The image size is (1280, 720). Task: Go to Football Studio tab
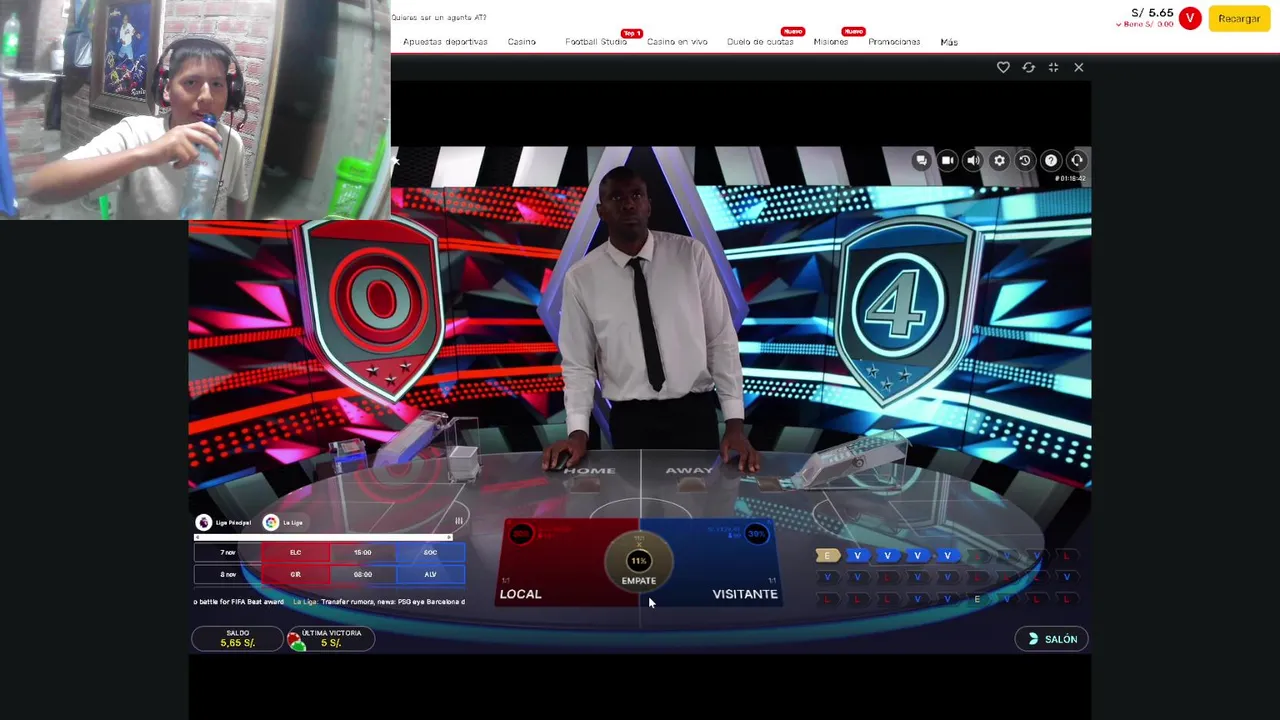[596, 42]
